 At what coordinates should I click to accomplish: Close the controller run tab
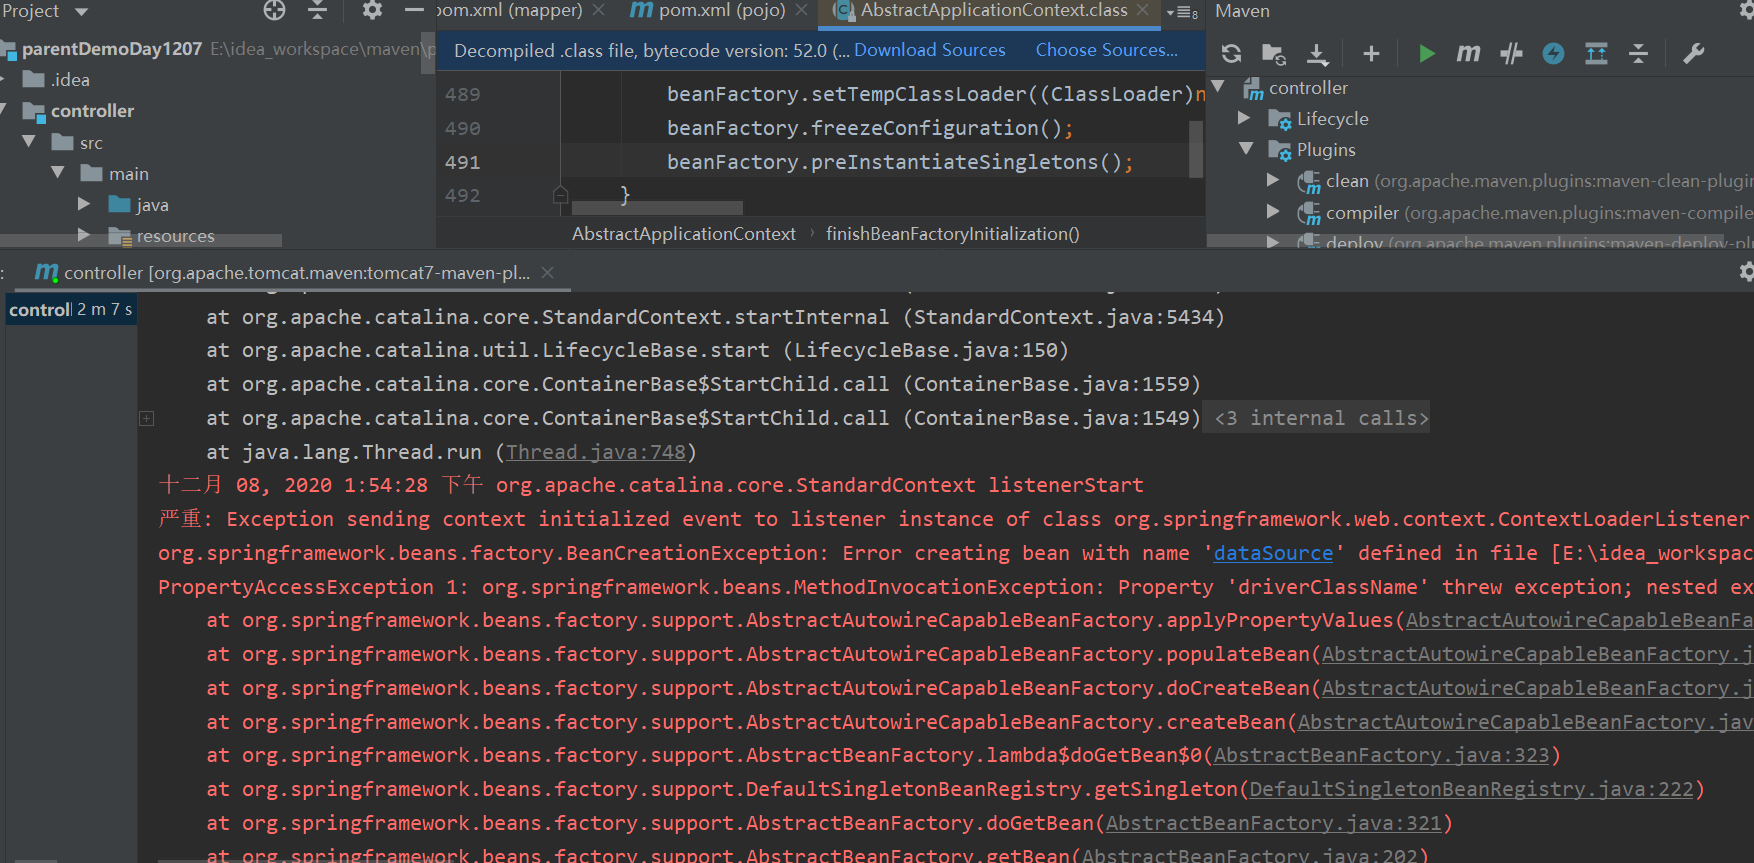547,272
